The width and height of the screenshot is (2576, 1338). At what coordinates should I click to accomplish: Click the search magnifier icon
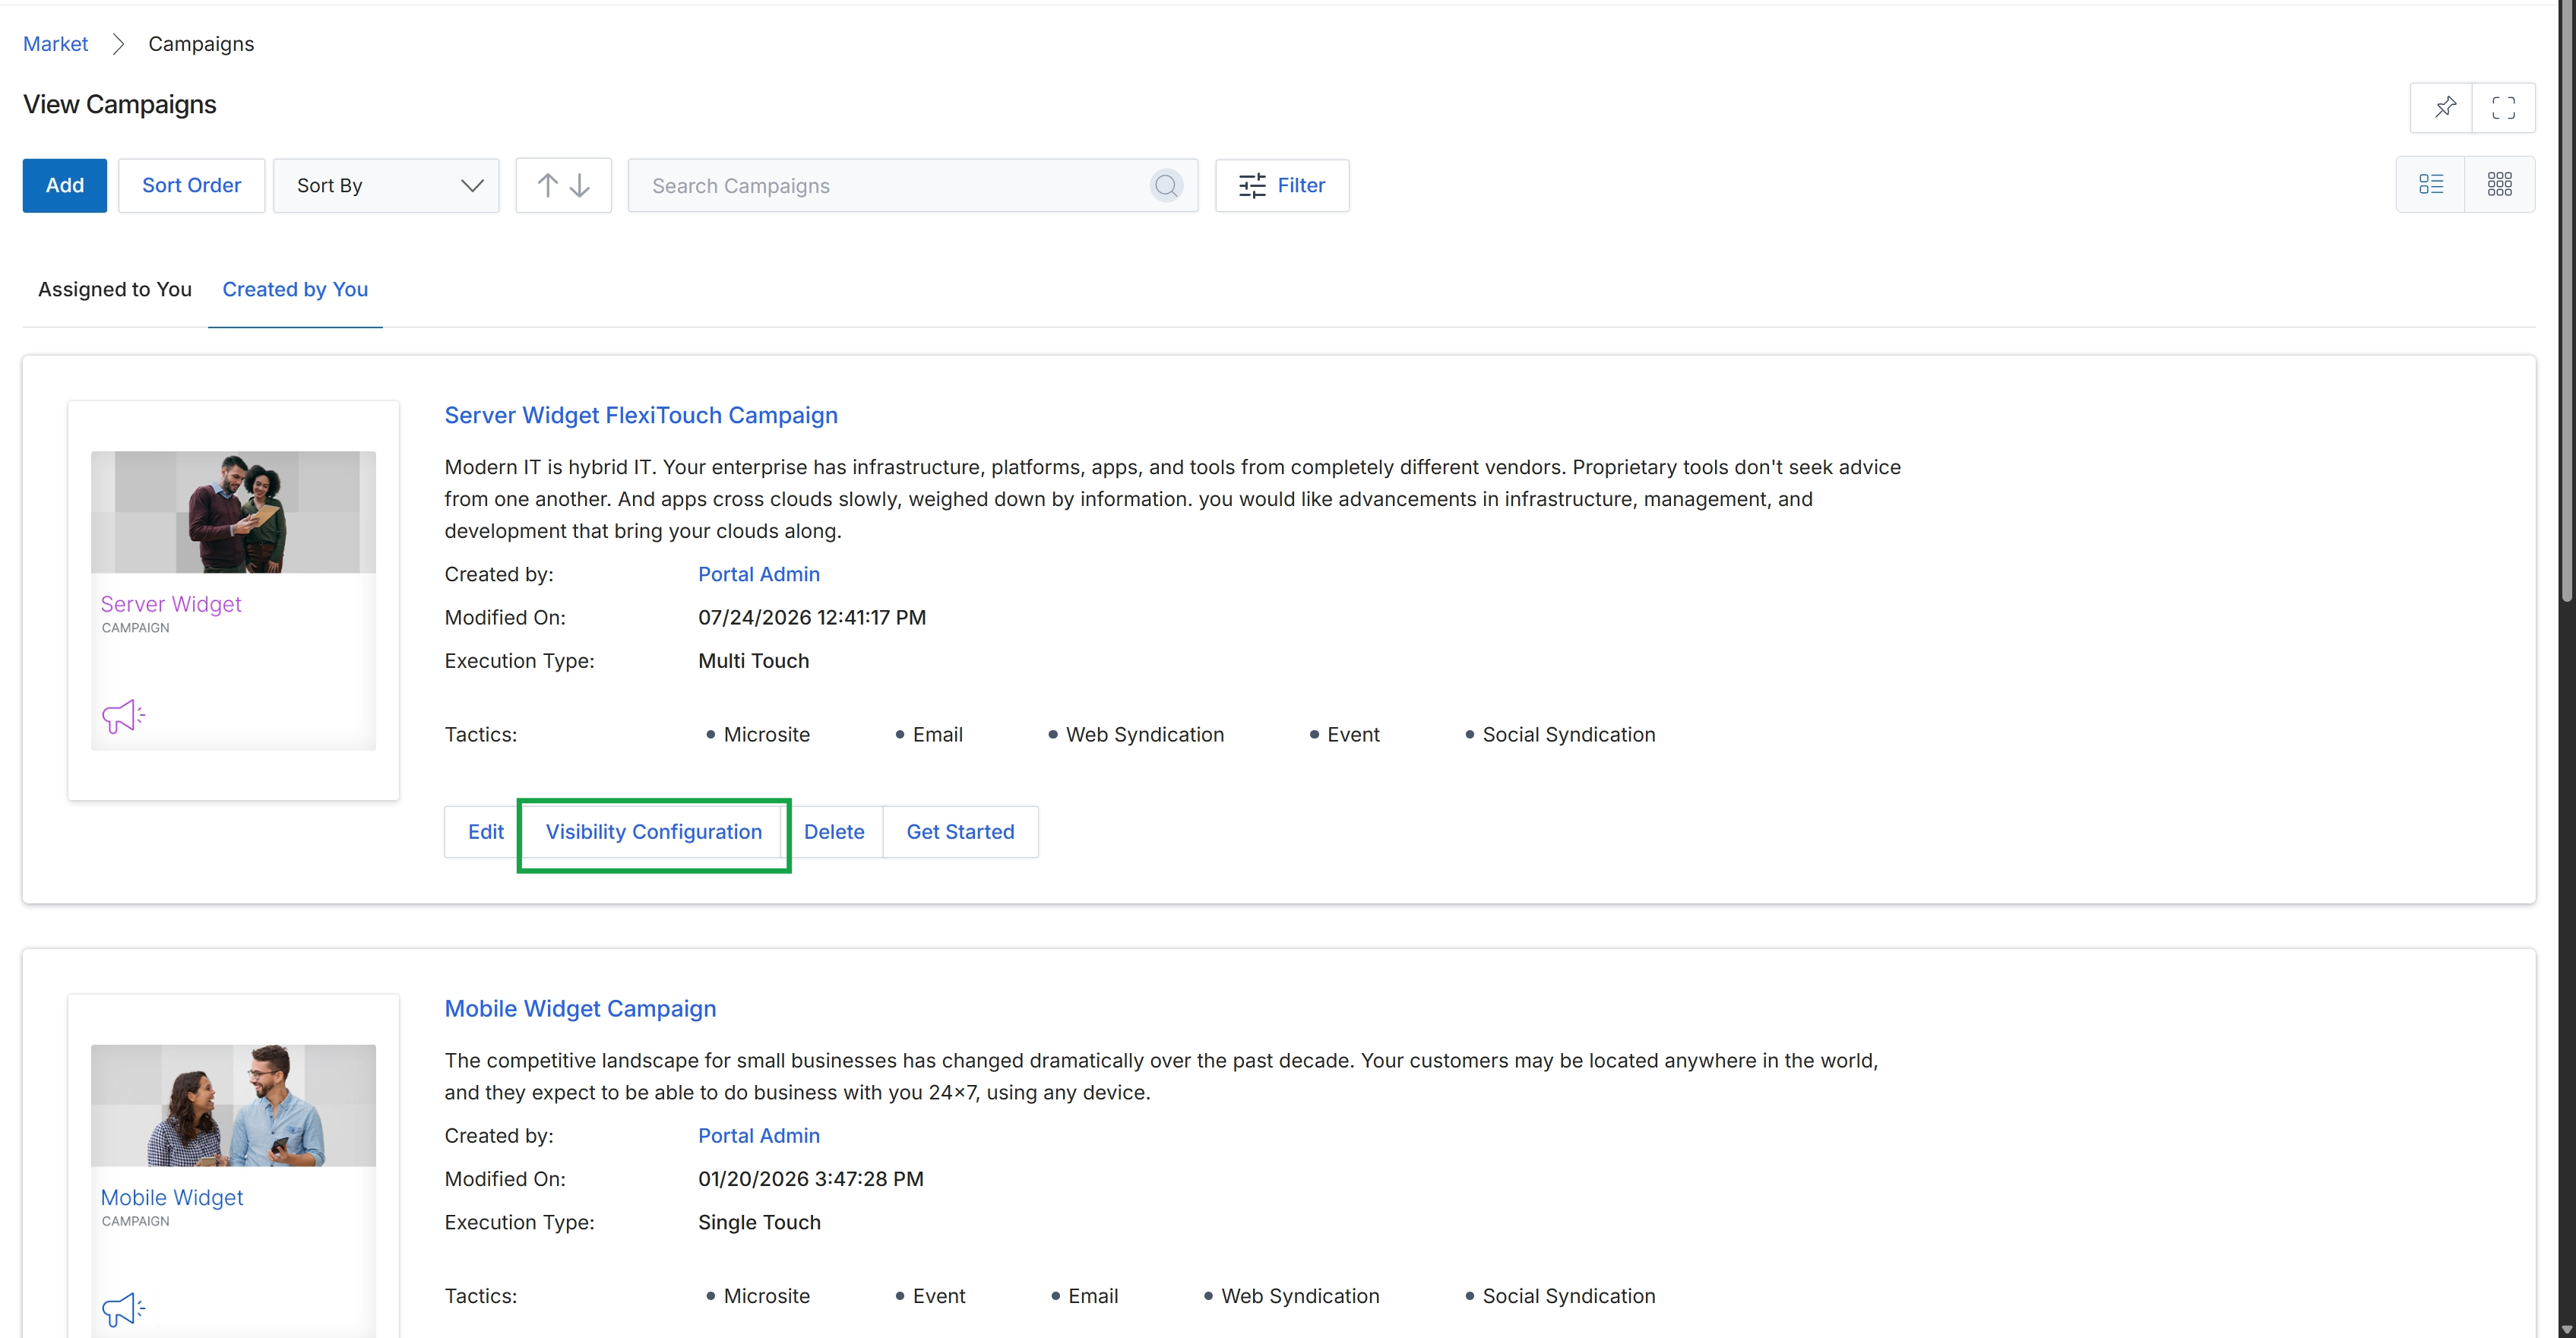click(x=1166, y=185)
